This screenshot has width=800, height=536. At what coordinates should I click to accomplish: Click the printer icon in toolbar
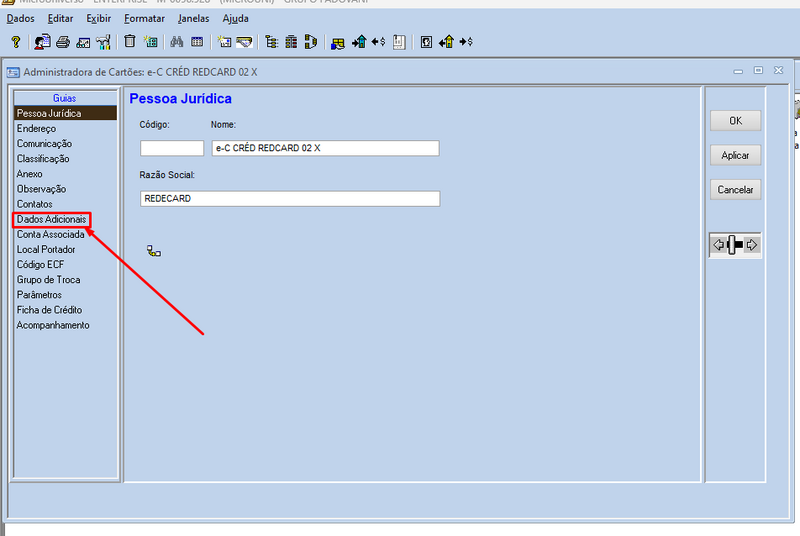tap(63, 42)
